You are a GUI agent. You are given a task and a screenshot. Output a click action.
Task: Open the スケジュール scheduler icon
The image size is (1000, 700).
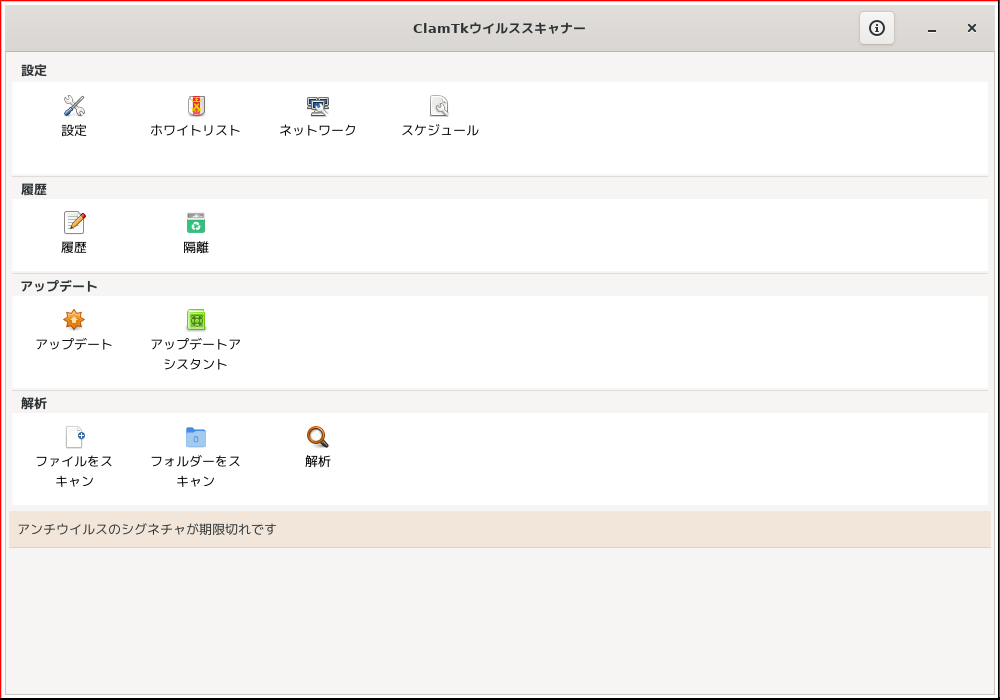pyautogui.click(x=439, y=106)
